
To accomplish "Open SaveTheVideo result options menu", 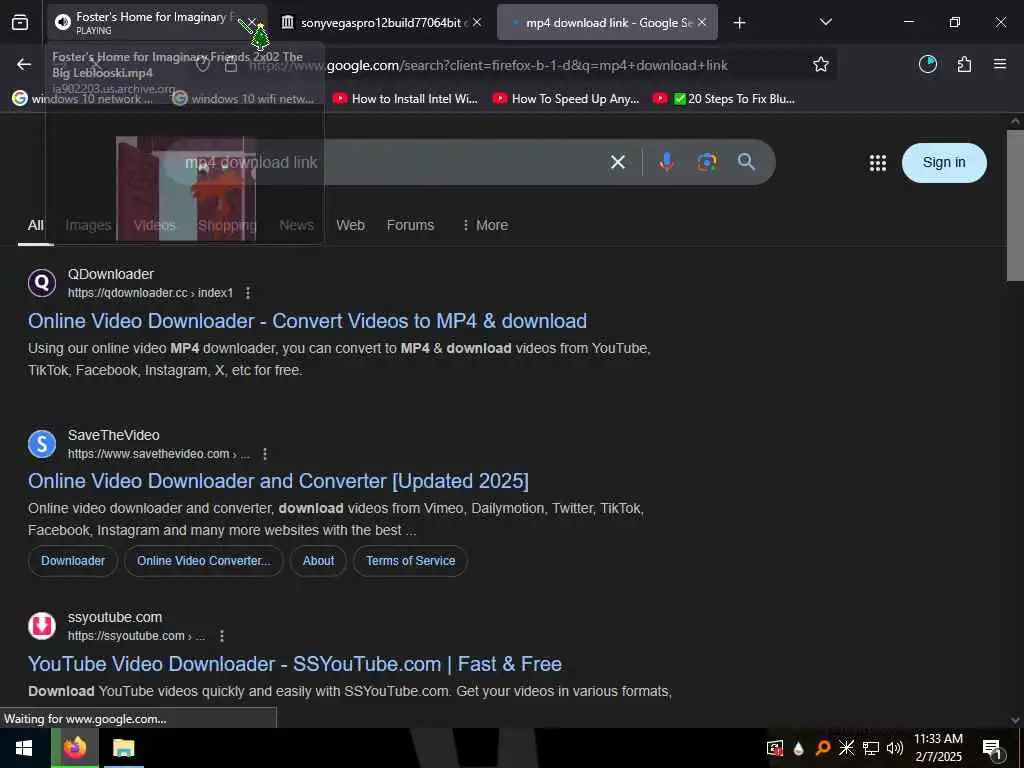I will pyautogui.click(x=264, y=454).
